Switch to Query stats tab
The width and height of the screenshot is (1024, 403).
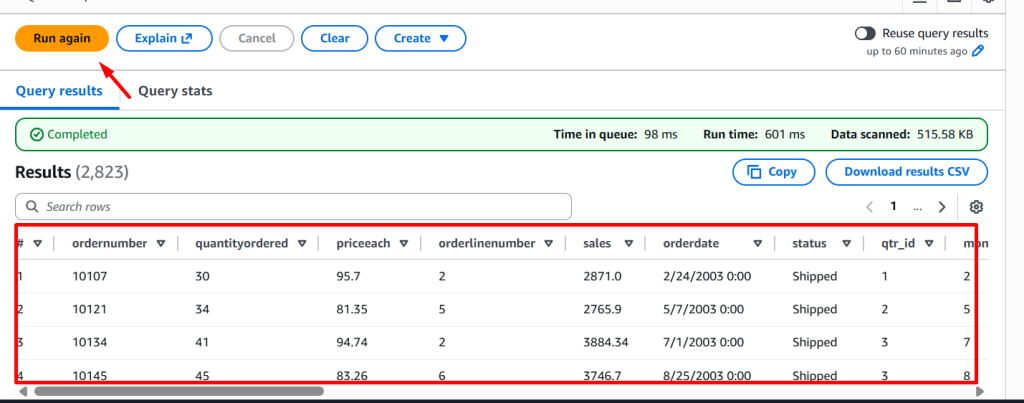tap(175, 91)
